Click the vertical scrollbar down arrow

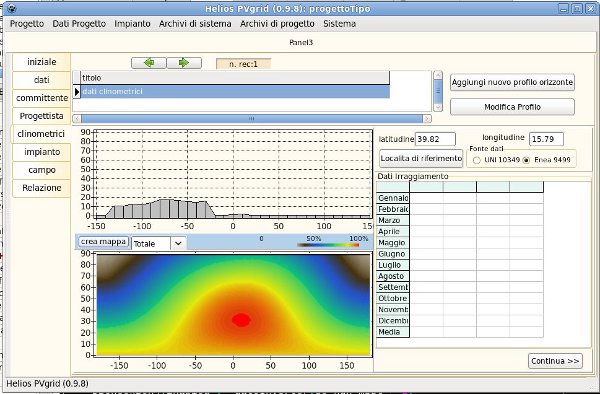click(438, 107)
